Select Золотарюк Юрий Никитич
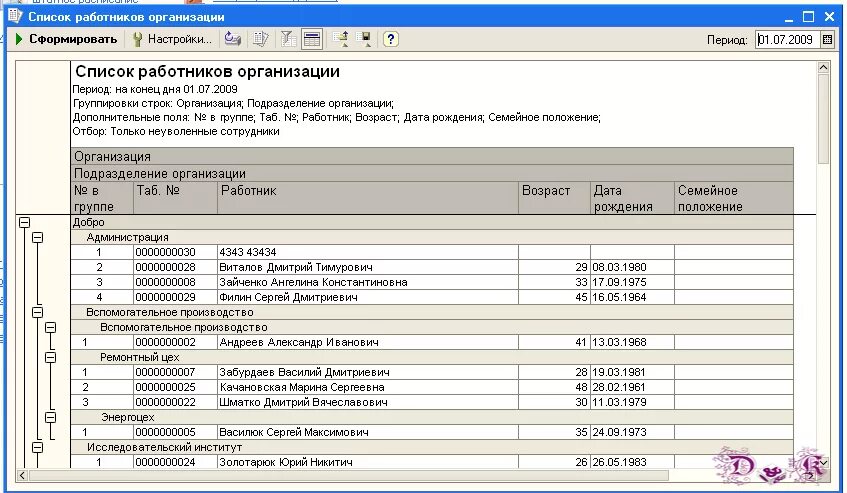Screen dimensions: 847x493 click(286, 462)
